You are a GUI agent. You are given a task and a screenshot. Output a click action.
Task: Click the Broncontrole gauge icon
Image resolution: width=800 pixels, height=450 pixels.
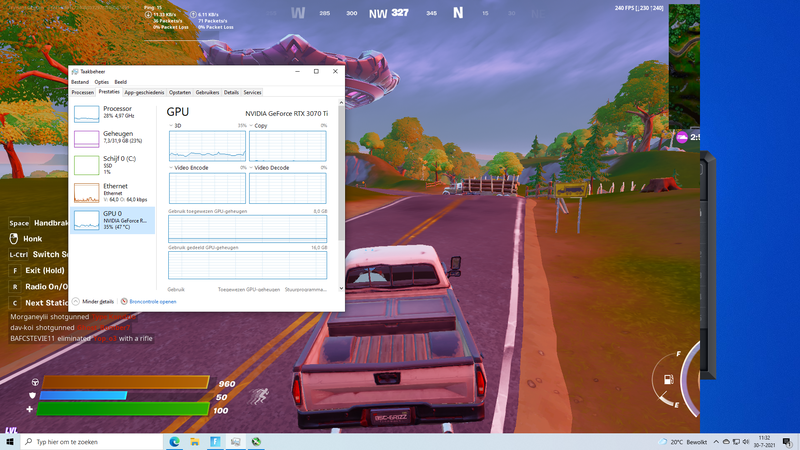pyautogui.click(x=124, y=302)
